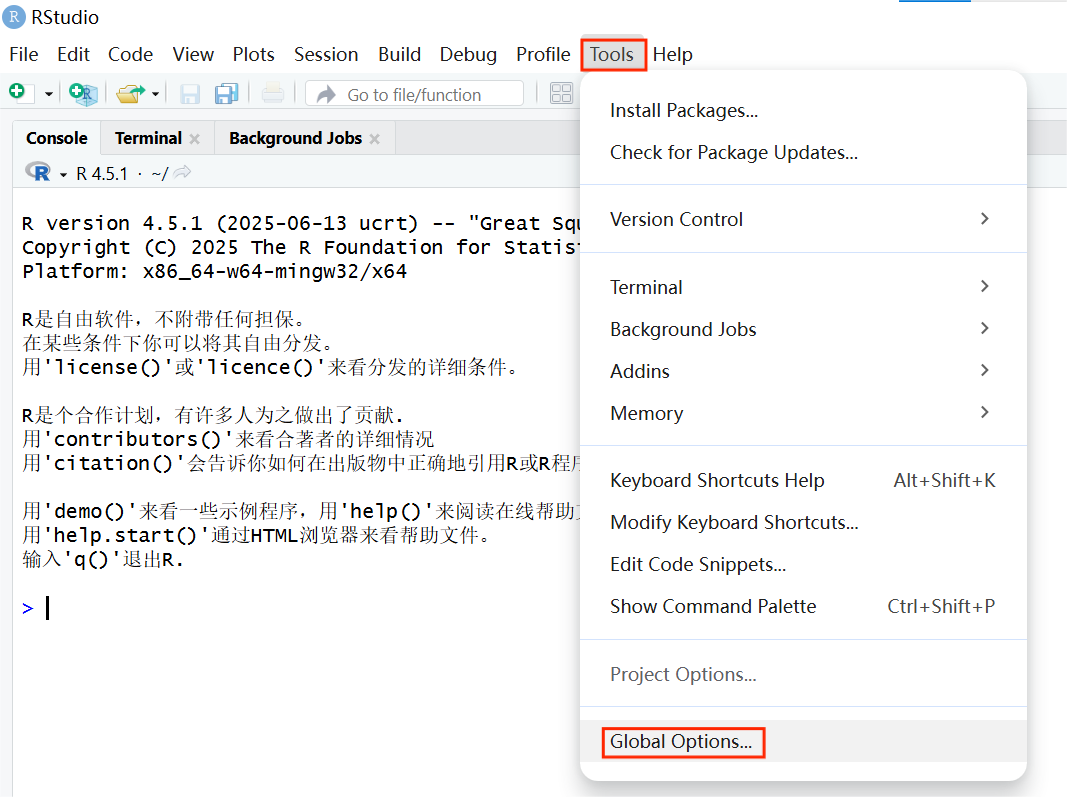Open the Session menu
The image size is (1067, 797).
pos(326,54)
